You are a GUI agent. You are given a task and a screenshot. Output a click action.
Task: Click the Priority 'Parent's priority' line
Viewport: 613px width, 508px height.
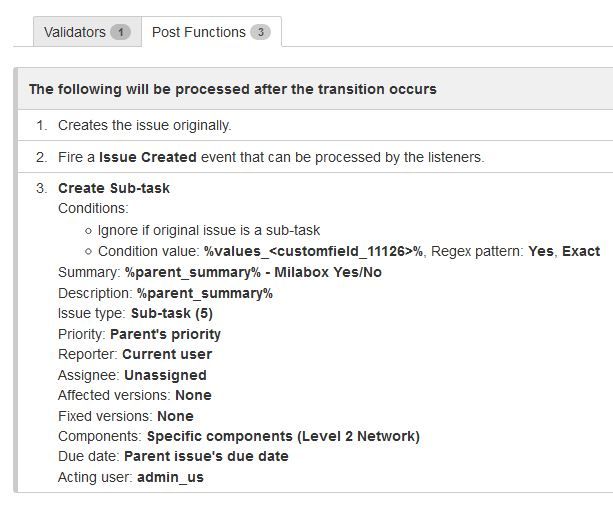point(165,334)
